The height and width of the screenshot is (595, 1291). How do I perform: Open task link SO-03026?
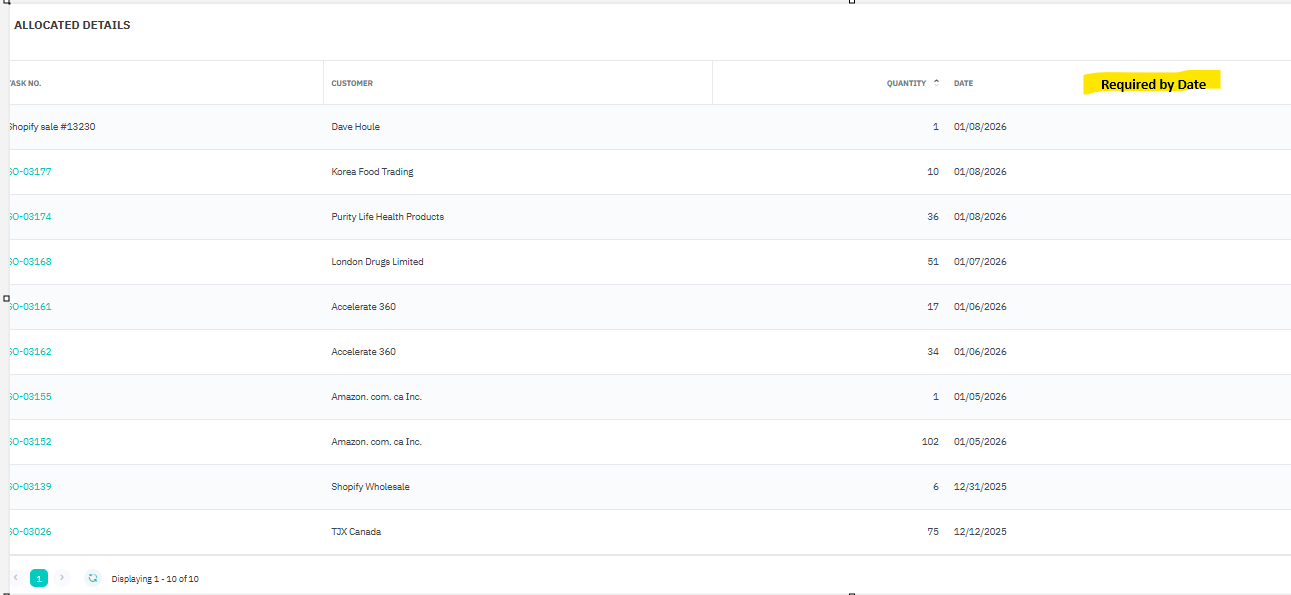tap(30, 532)
